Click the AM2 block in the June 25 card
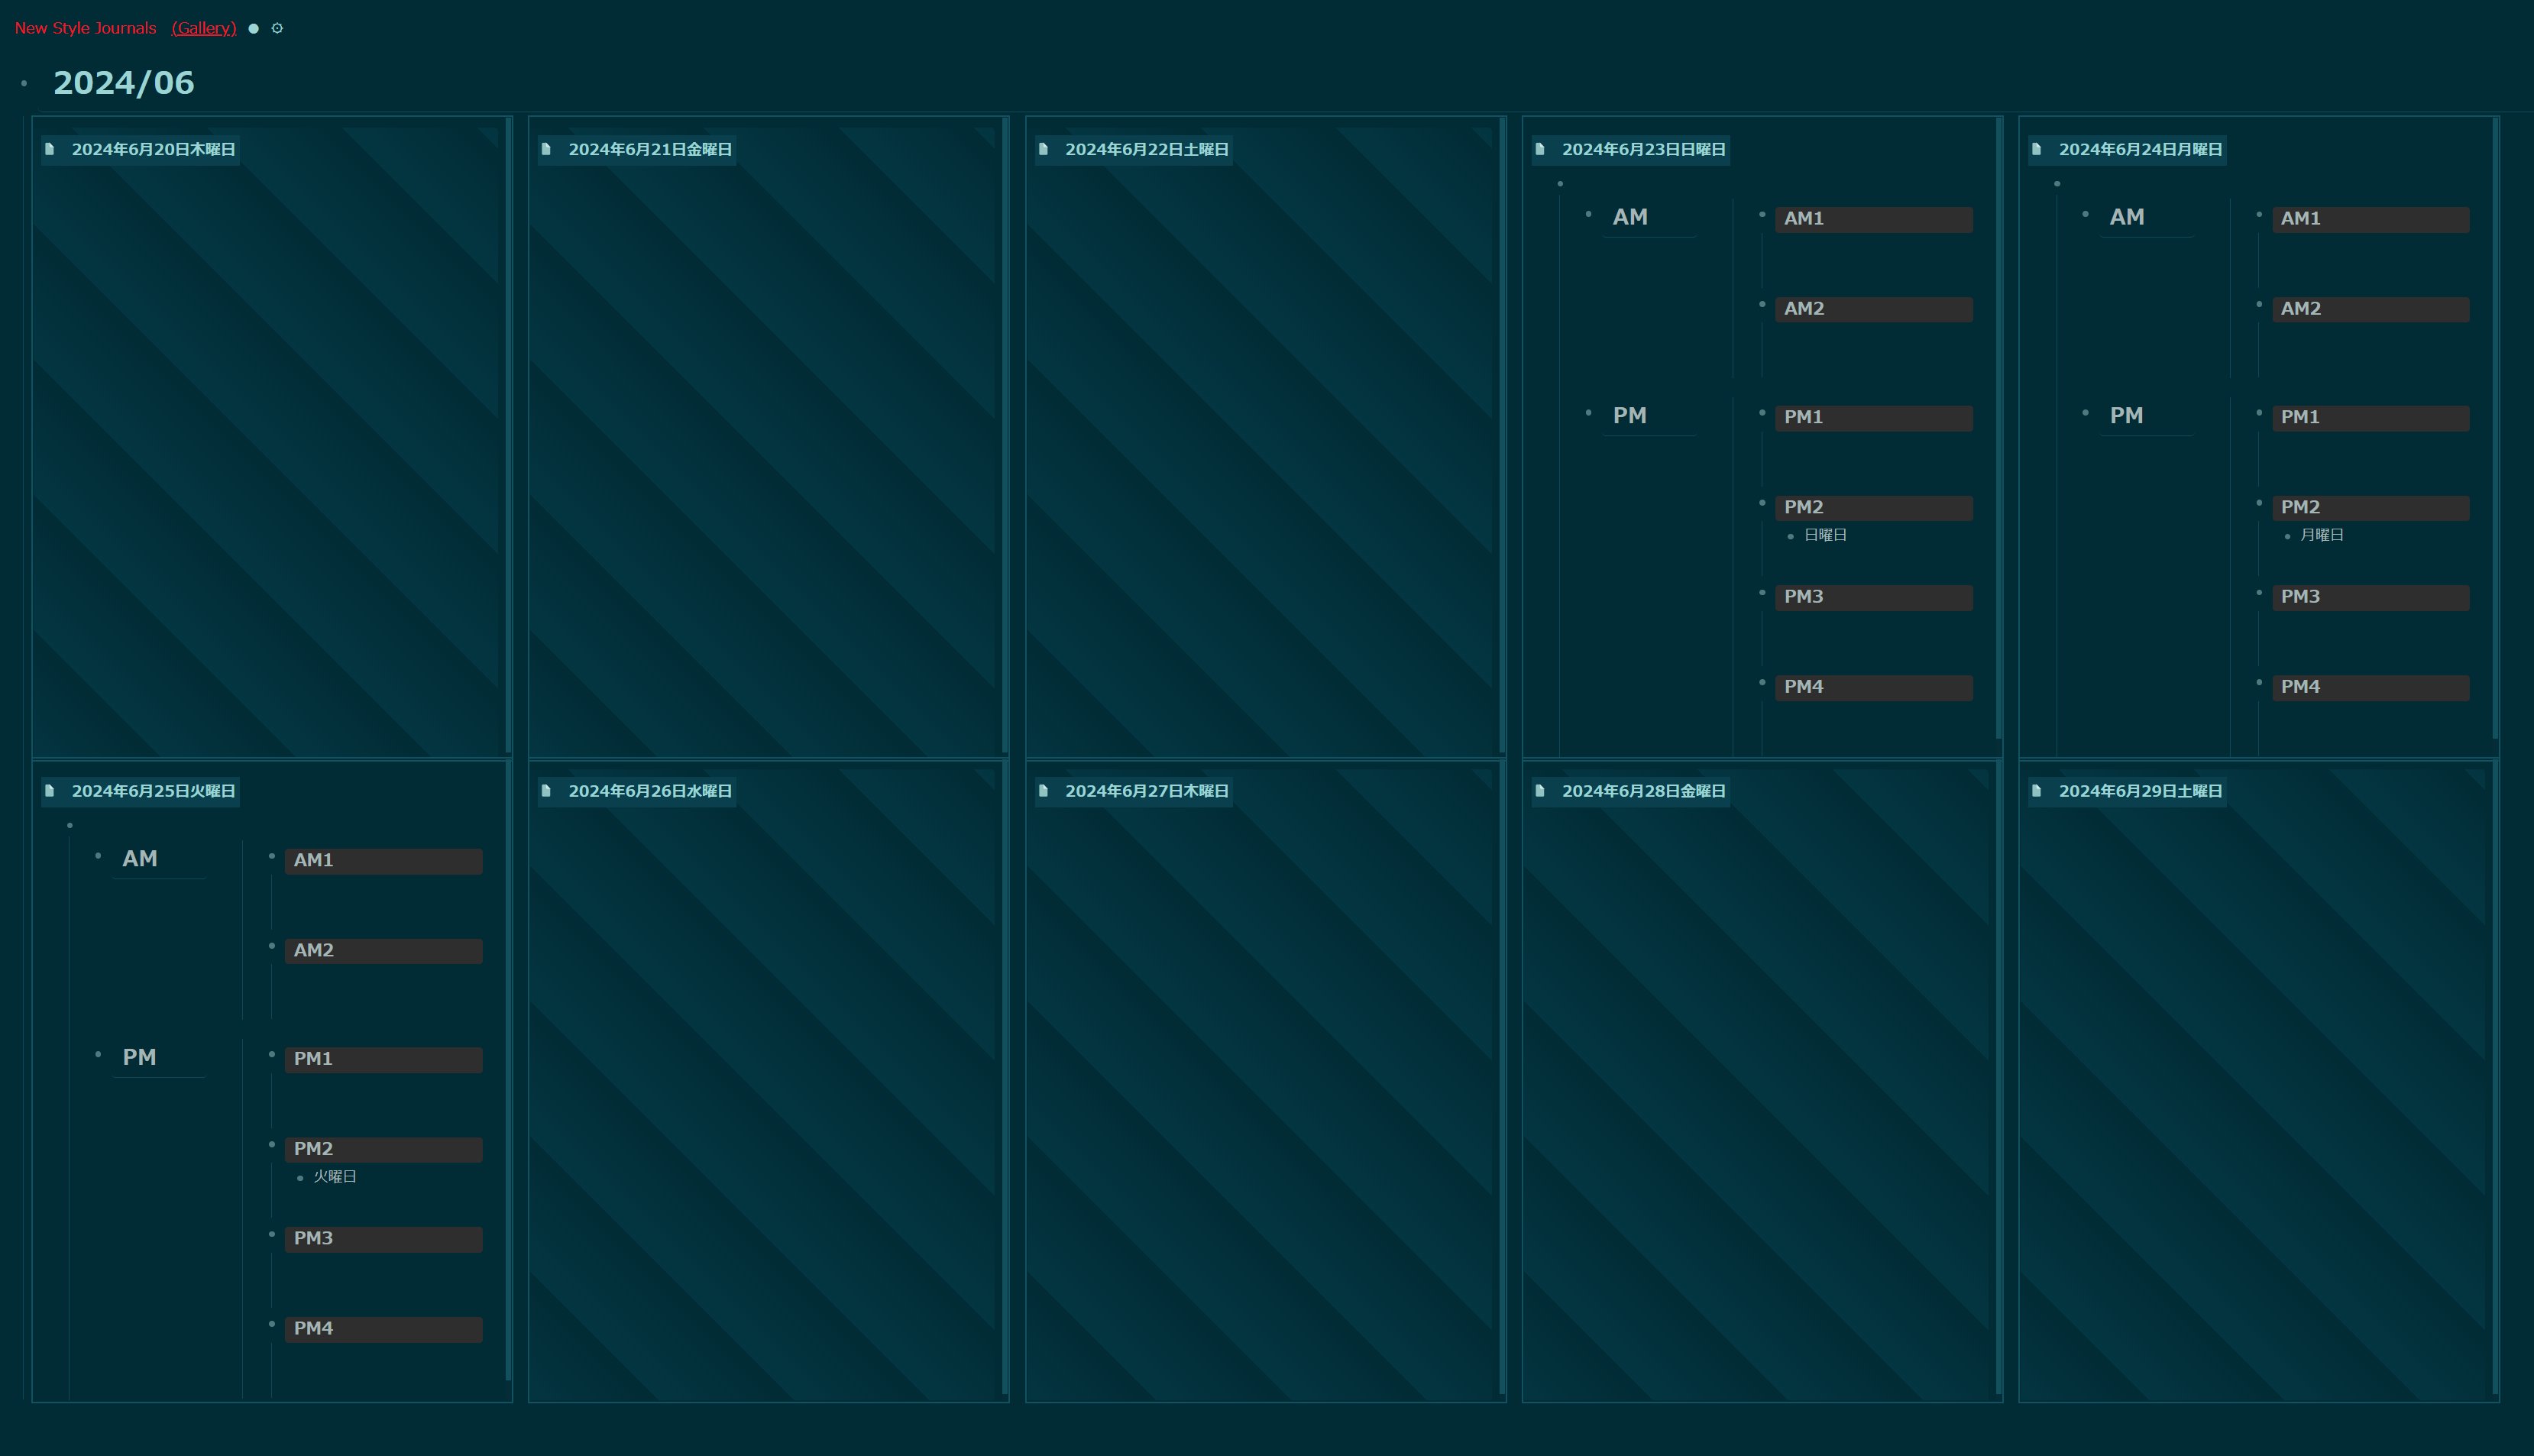 click(383, 951)
